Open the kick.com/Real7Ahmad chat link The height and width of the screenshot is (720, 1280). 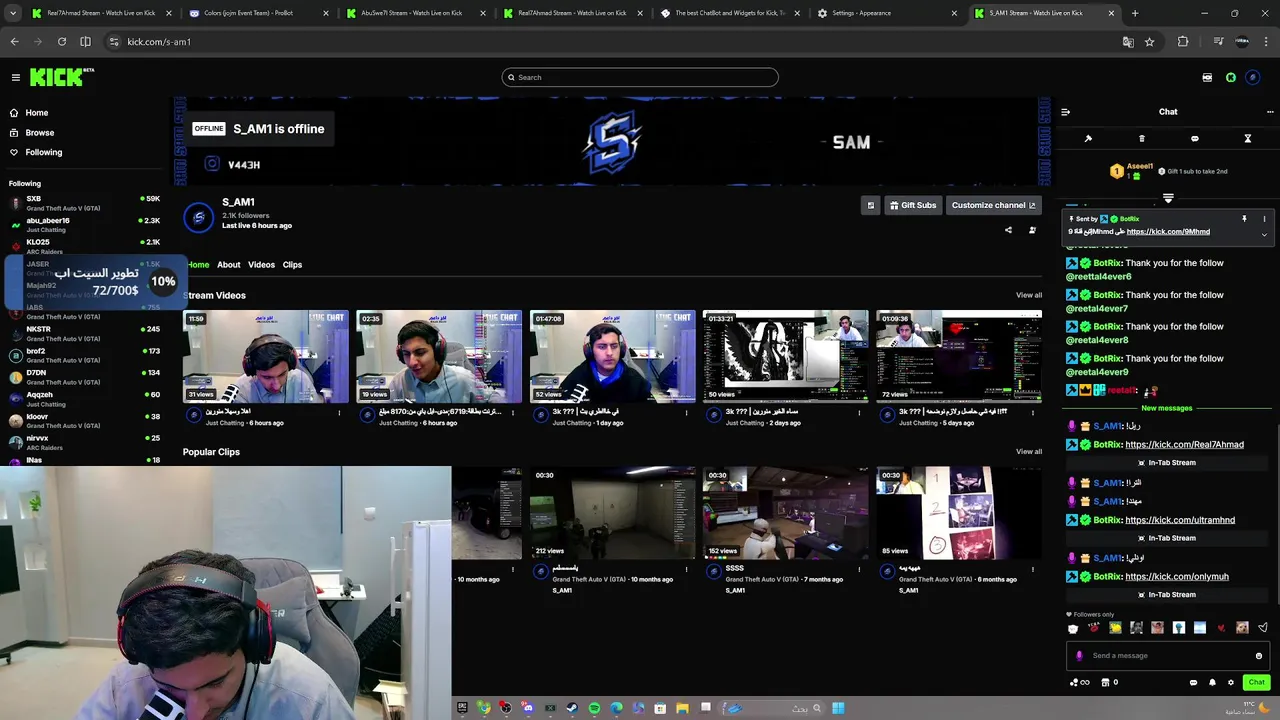(x=1184, y=444)
